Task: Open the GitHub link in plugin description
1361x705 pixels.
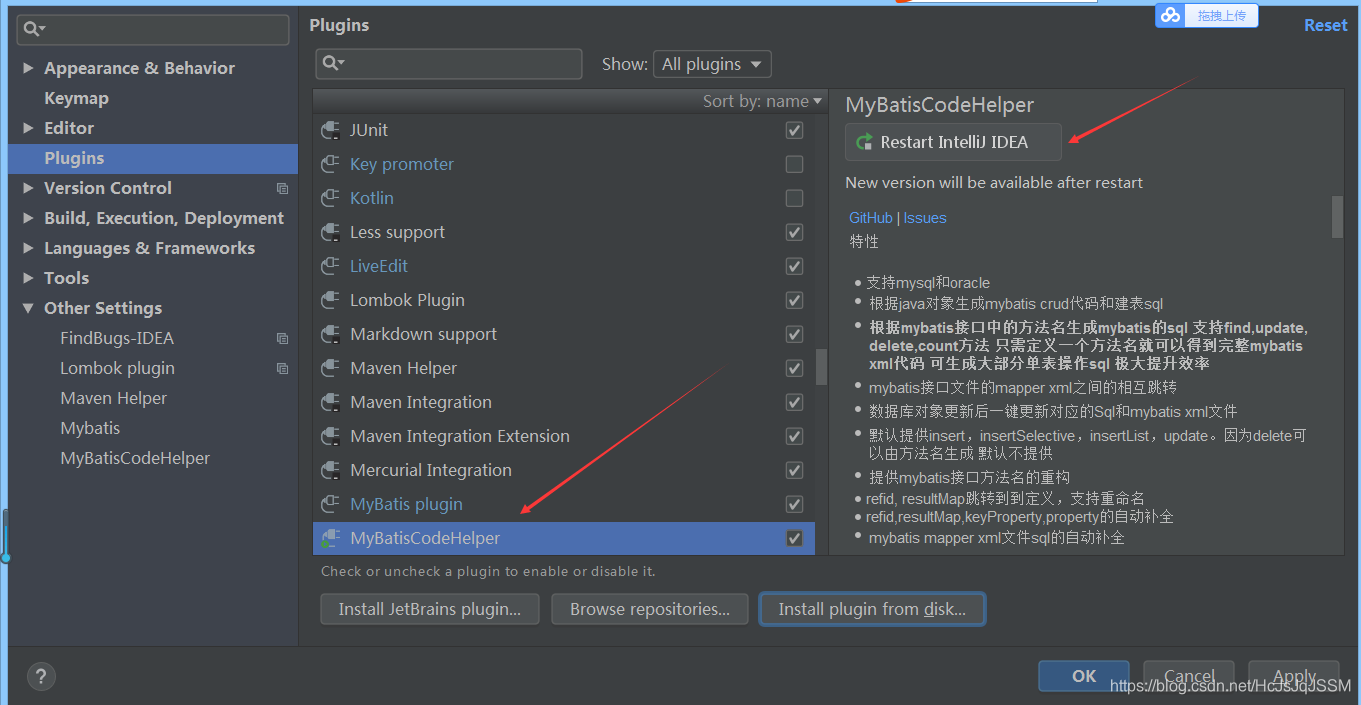Action: coord(870,218)
